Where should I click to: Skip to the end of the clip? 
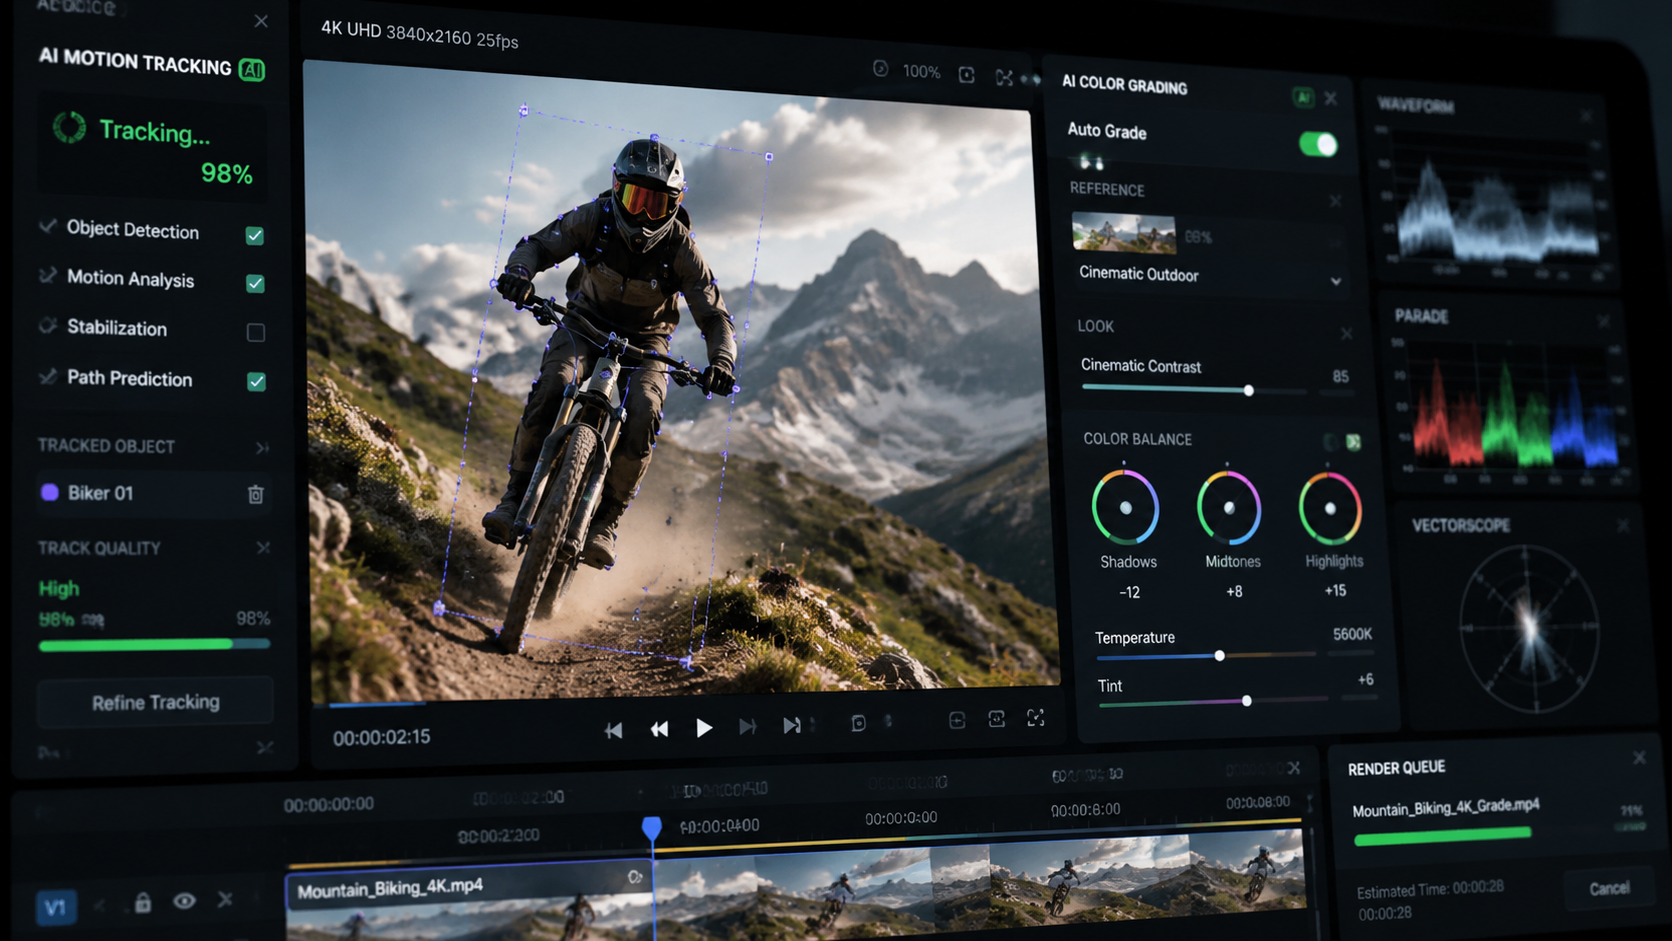click(791, 725)
